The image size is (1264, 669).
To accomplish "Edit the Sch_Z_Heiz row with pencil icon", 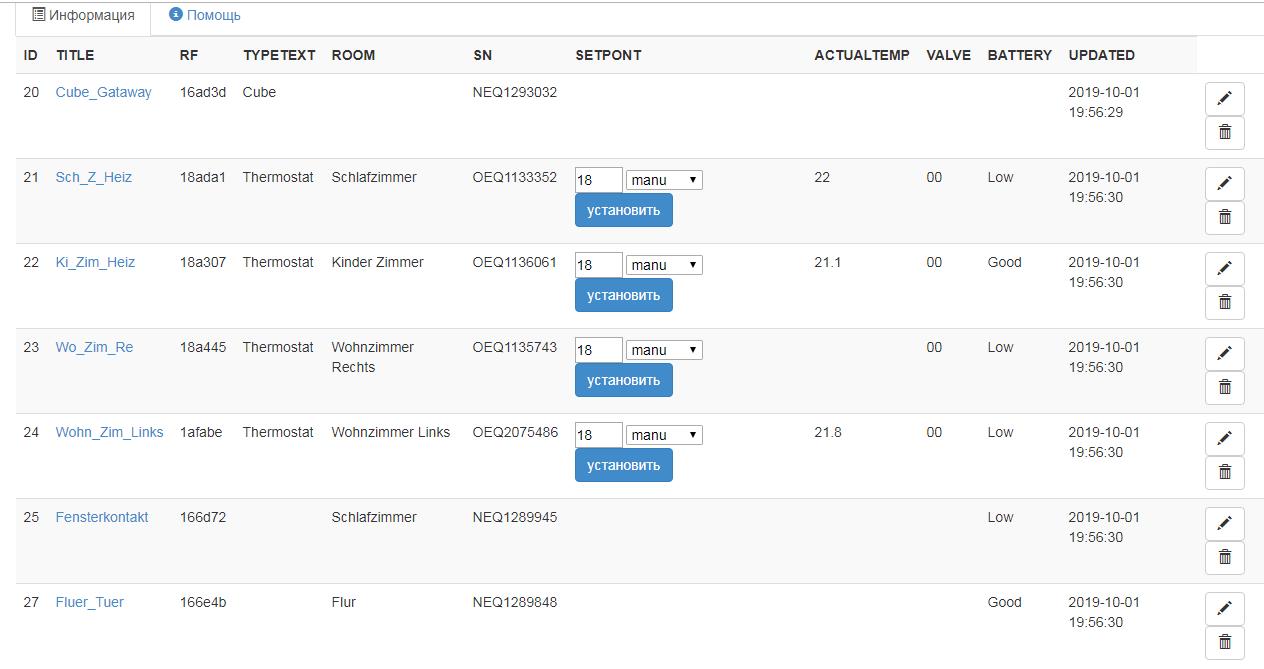I will coord(1224,184).
